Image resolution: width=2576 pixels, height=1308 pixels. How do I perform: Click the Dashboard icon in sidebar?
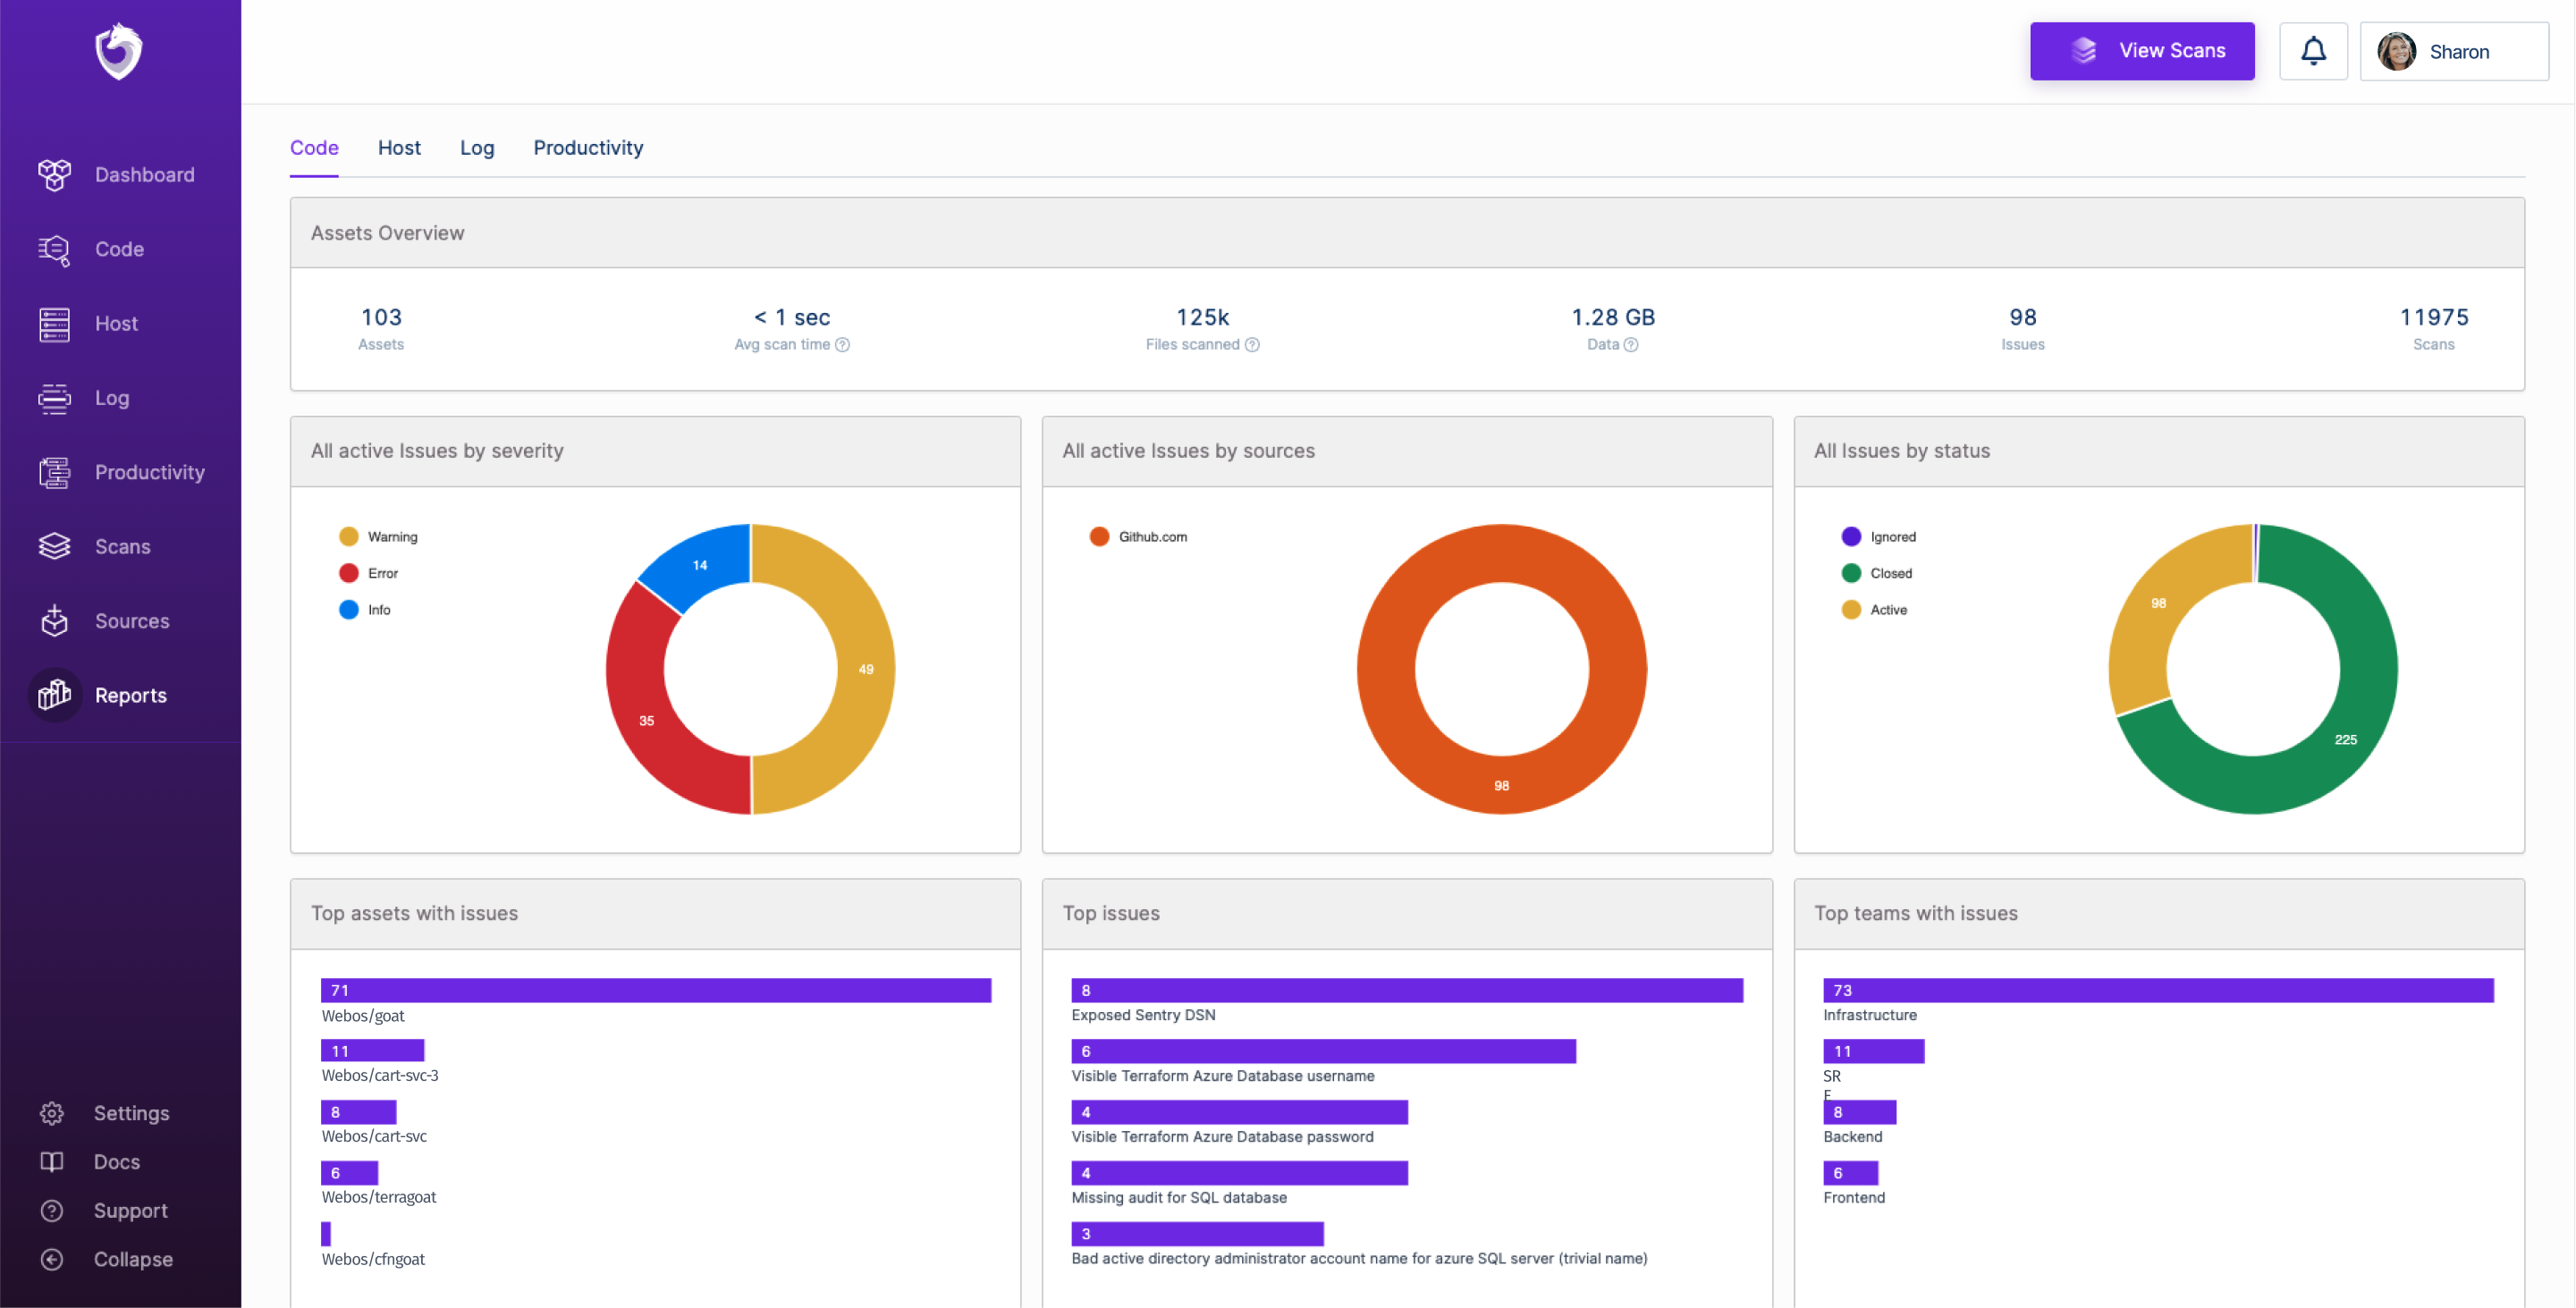pyautogui.click(x=54, y=174)
